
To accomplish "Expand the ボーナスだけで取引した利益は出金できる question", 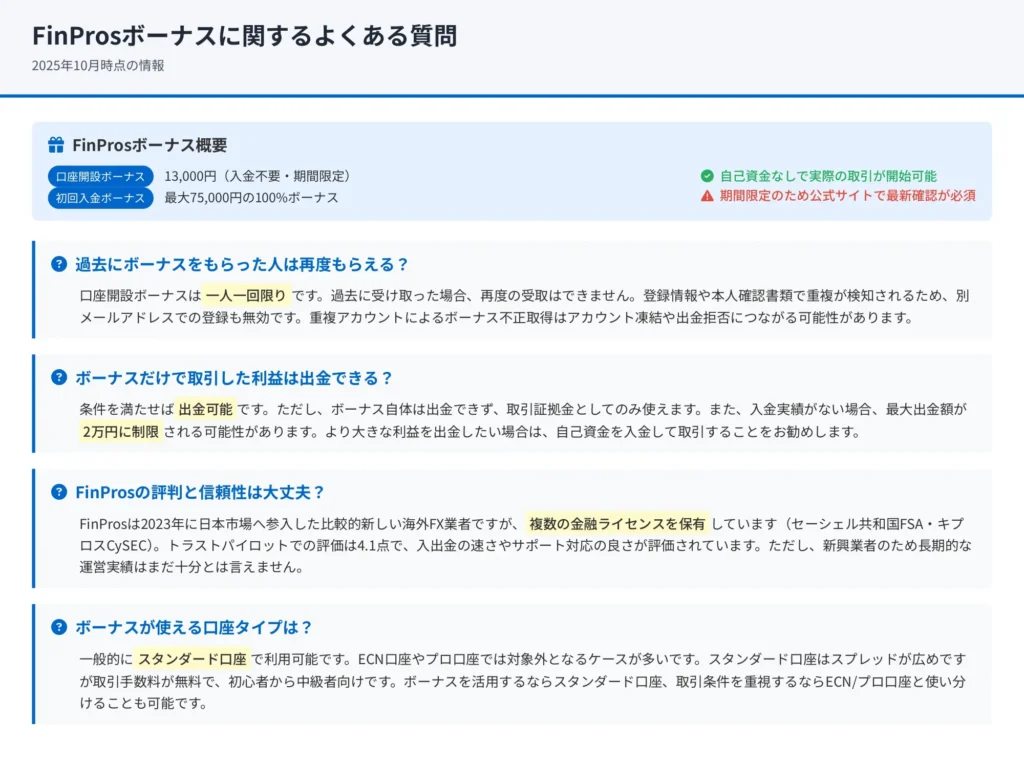I will 234,378.
